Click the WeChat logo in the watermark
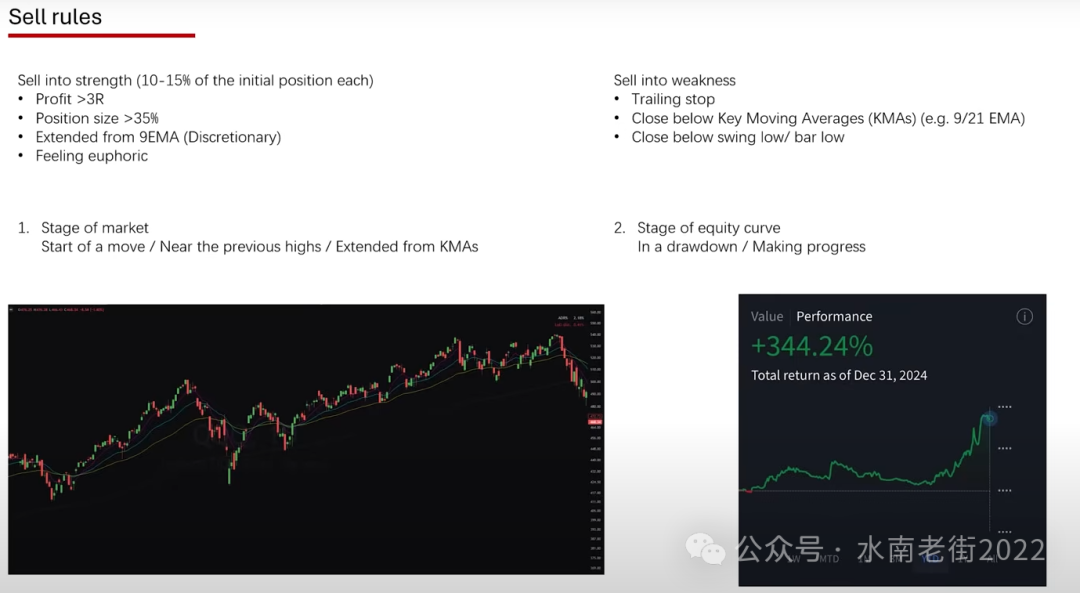 (705, 550)
